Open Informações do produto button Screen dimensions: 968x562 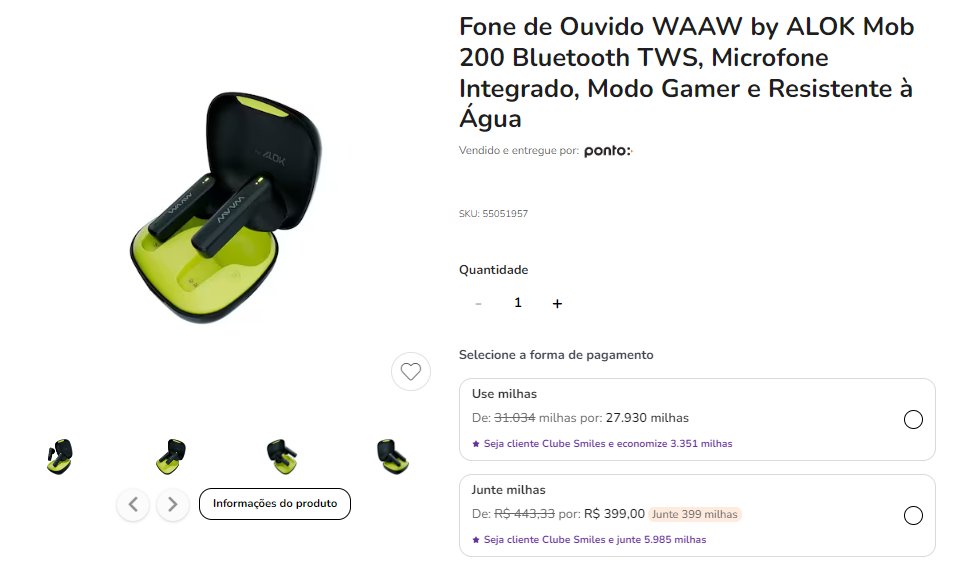[x=275, y=504]
